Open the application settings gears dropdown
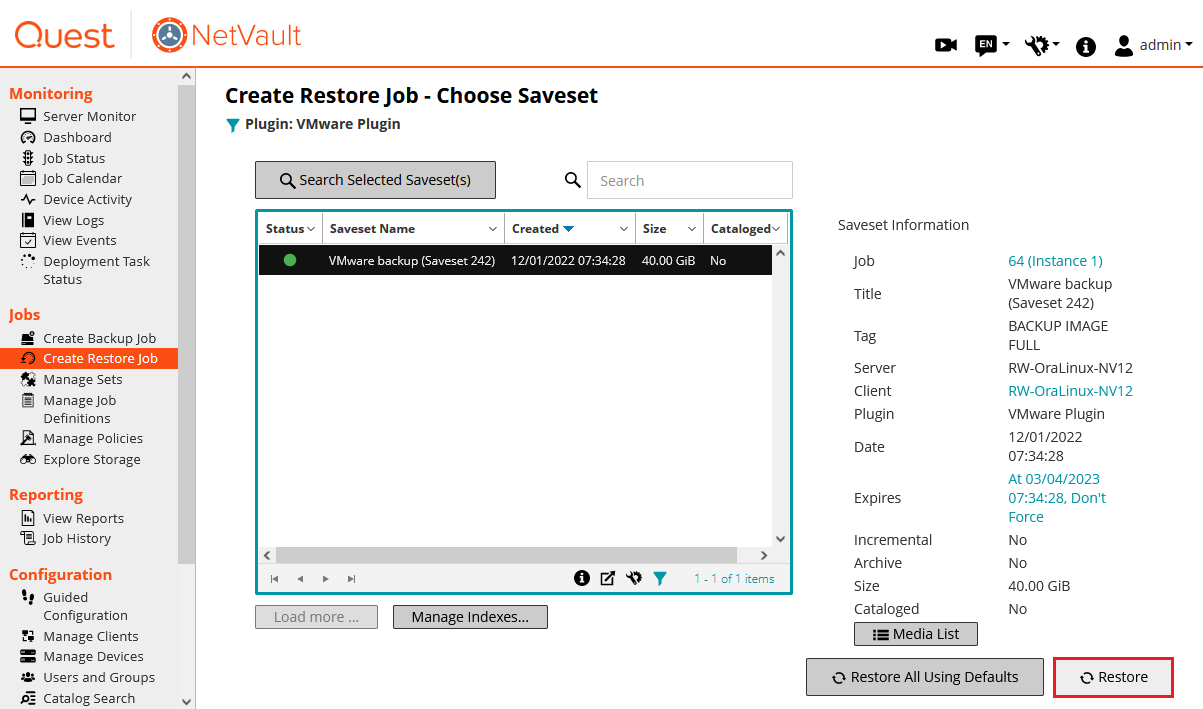The height and width of the screenshot is (709, 1203). point(1042,45)
